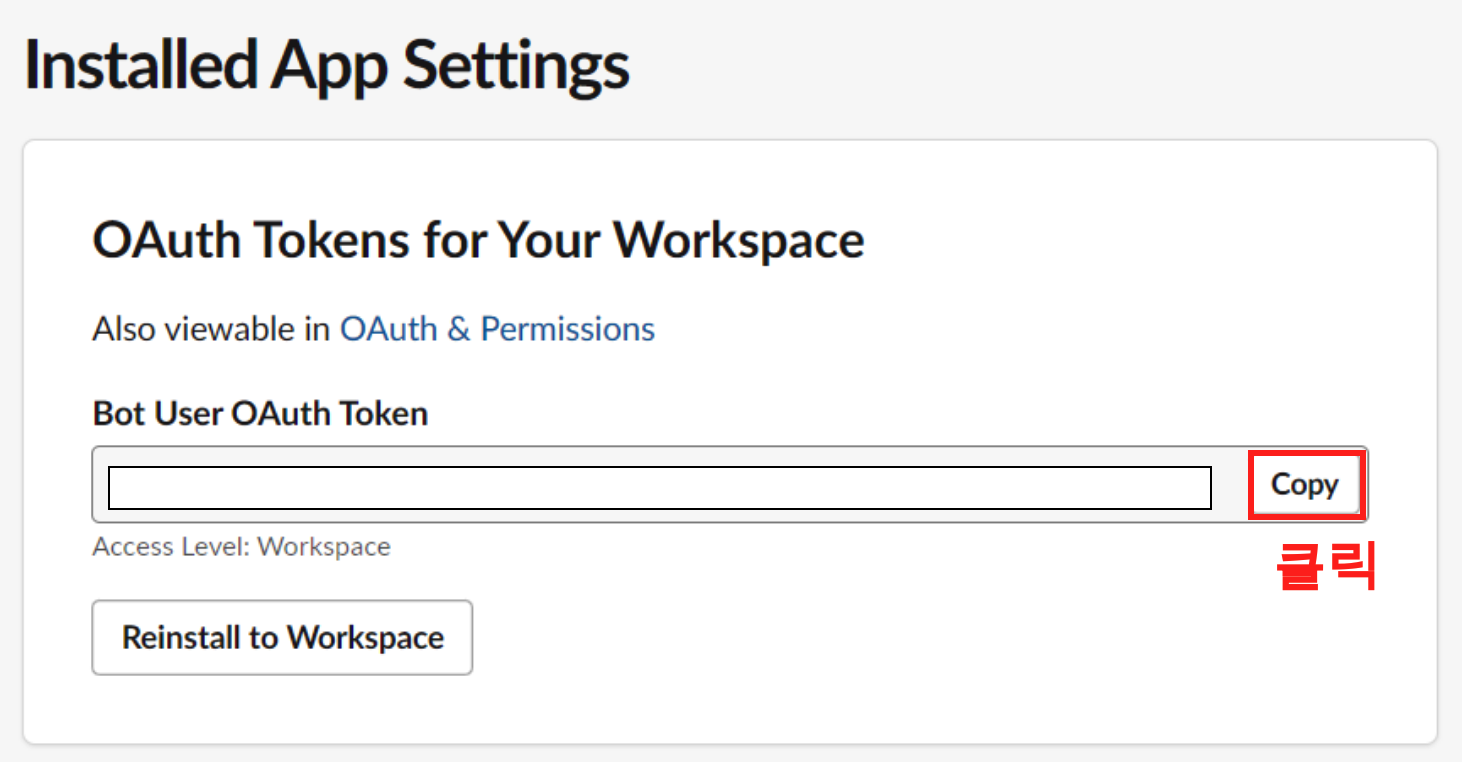The image size is (1462, 762).
Task: Focus the Bot User OAuth Token field
Action: tap(730, 485)
